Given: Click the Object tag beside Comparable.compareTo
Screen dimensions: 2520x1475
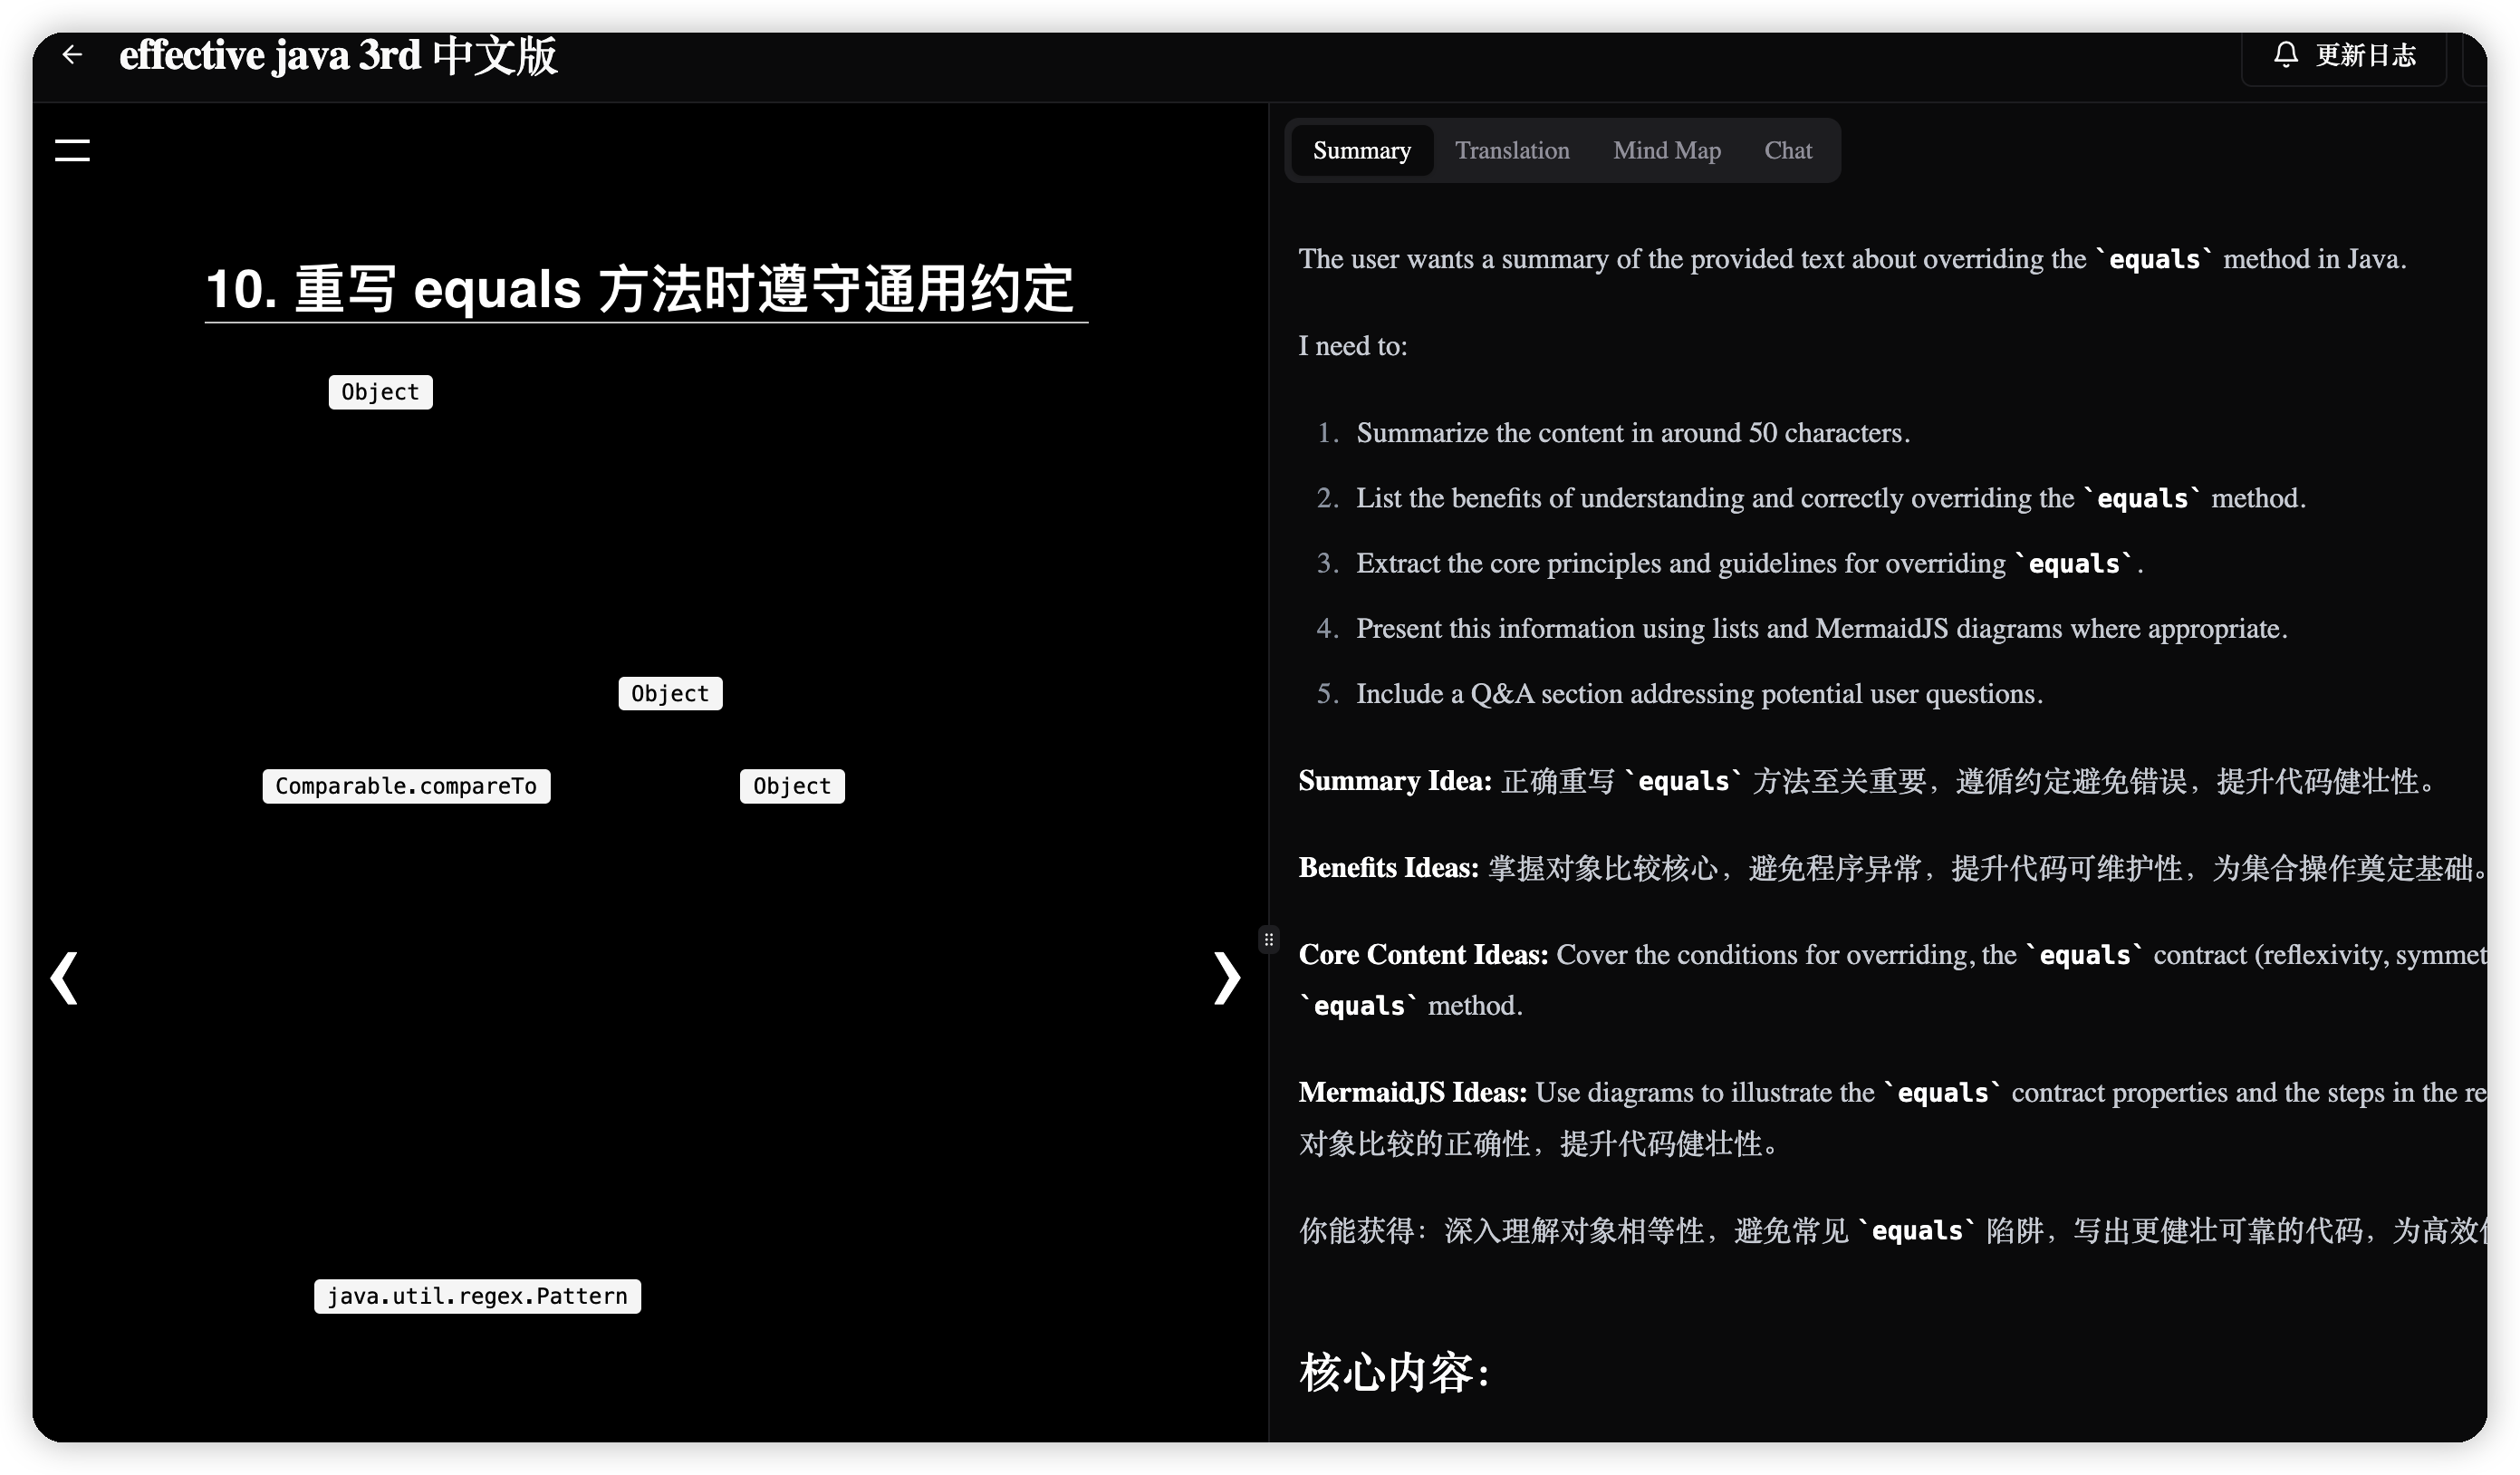Looking at the screenshot, I should pyautogui.click(x=791, y=786).
